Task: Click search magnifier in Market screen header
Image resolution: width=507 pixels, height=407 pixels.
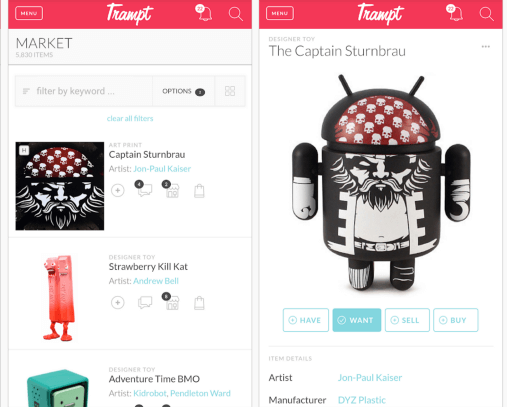Action: pyautogui.click(x=236, y=14)
